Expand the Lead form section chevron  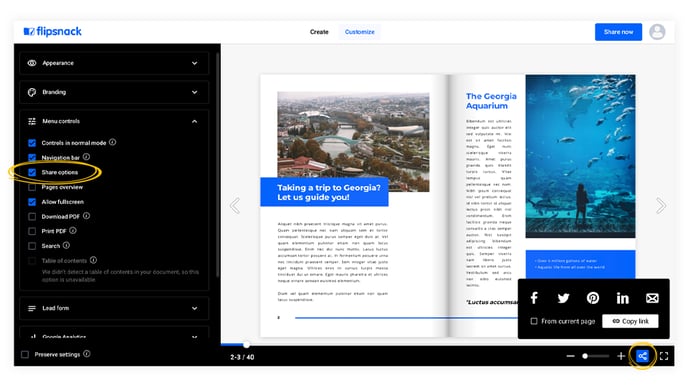(x=194, y=308)
